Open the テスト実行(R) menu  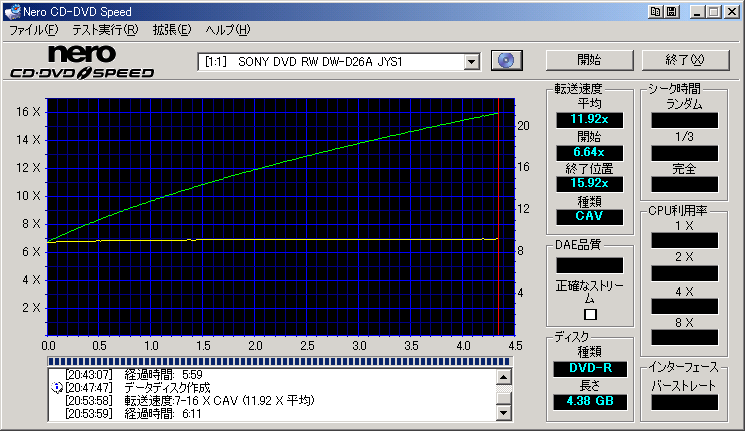105,30
